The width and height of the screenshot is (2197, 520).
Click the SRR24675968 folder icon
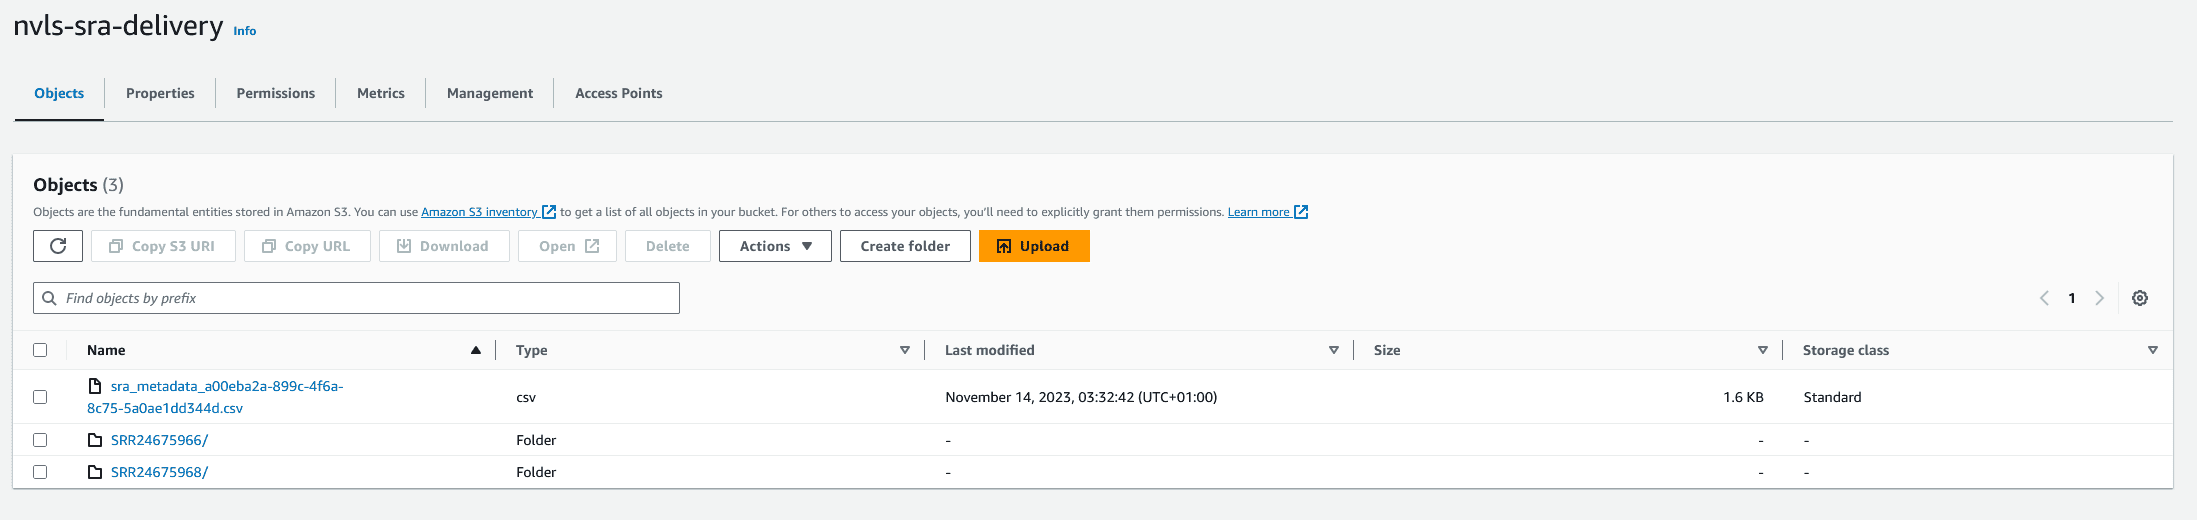(x=95, y=472)
